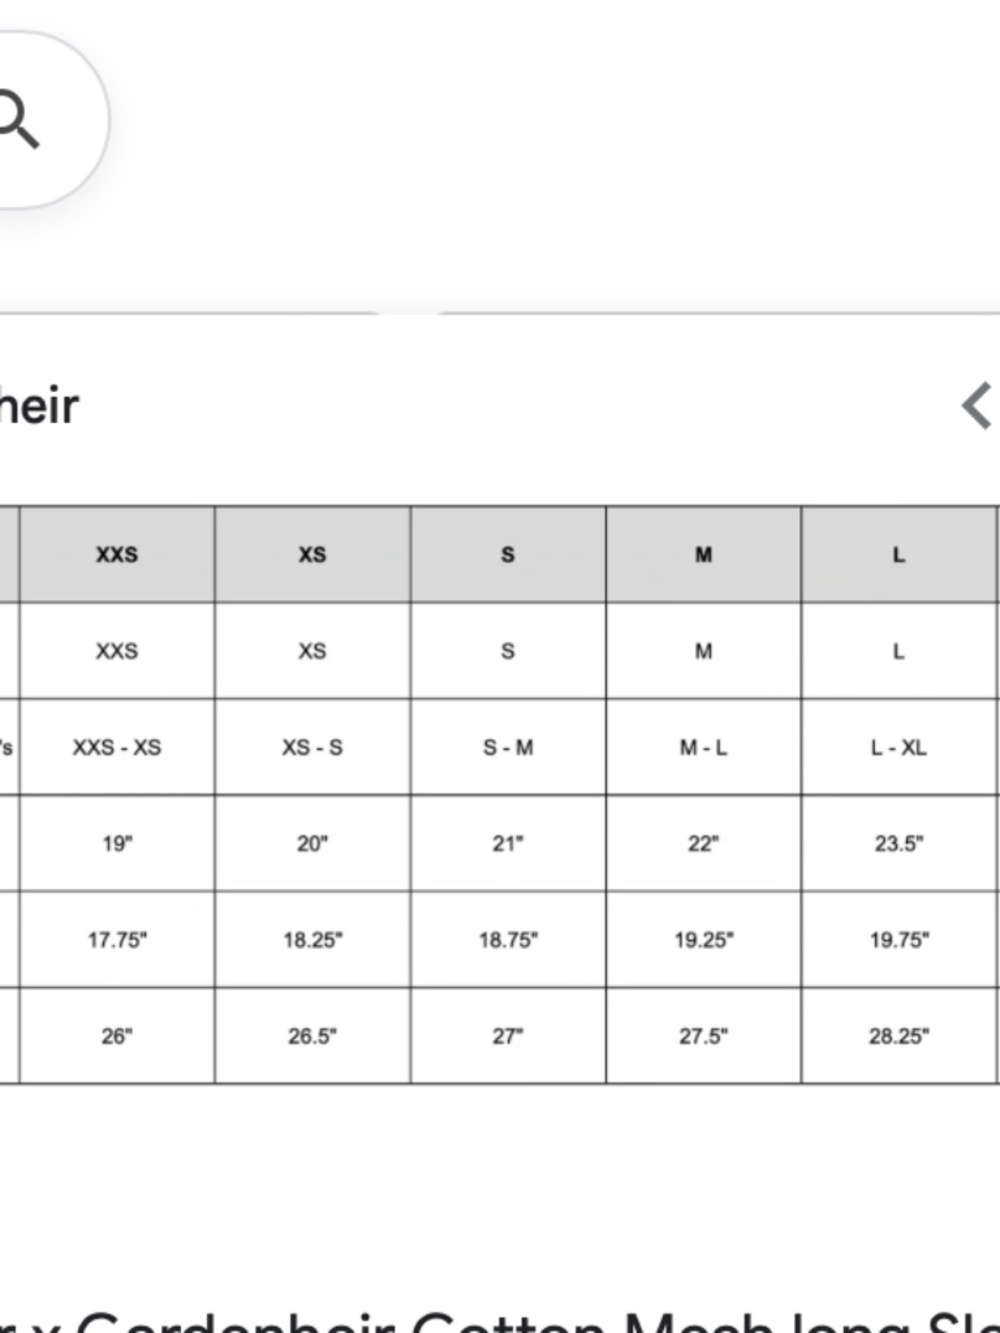The height and width of the screenshot is (1333, 1000).
Task: Click the 19.25" measurement cell
Action: [x=703, y=939]
